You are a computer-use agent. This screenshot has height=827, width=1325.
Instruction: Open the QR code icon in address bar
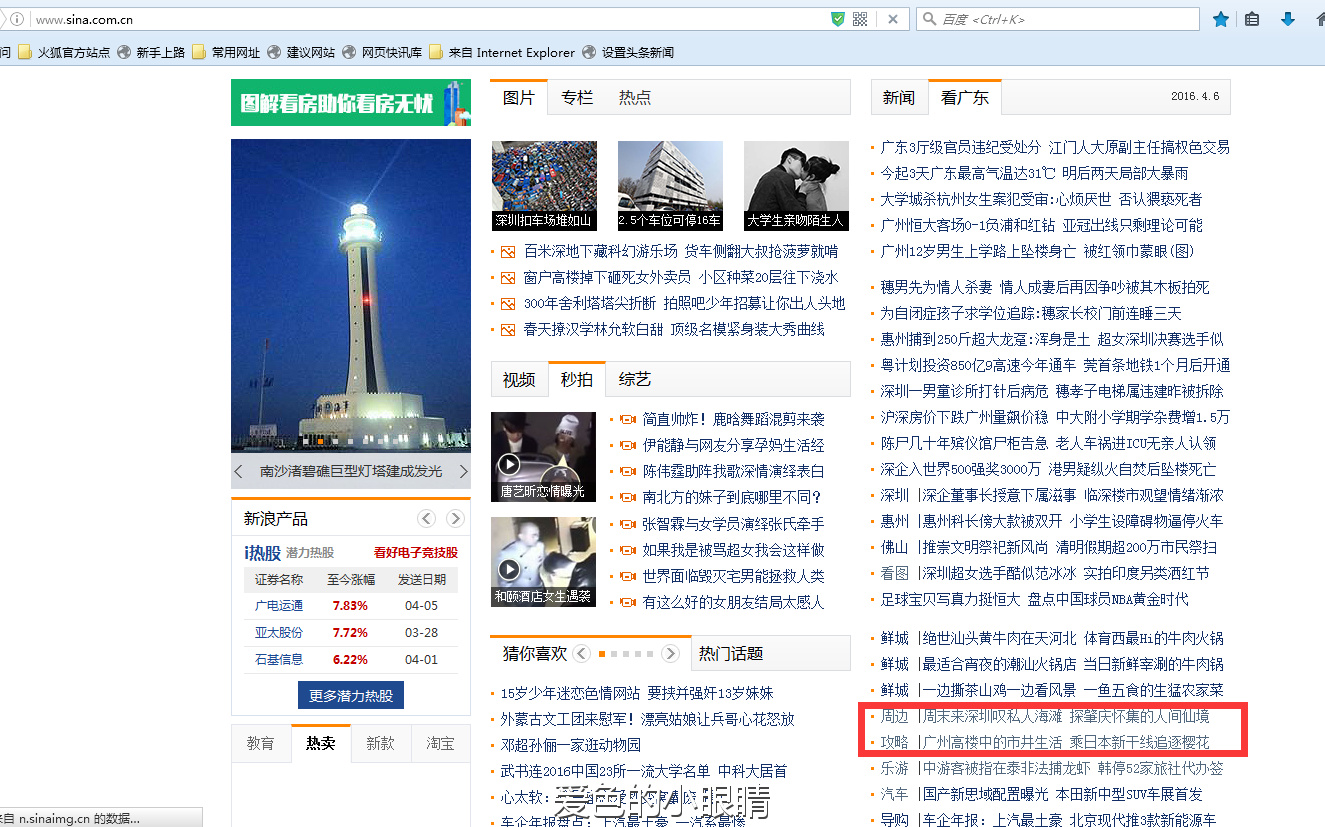tap(860, 19)
